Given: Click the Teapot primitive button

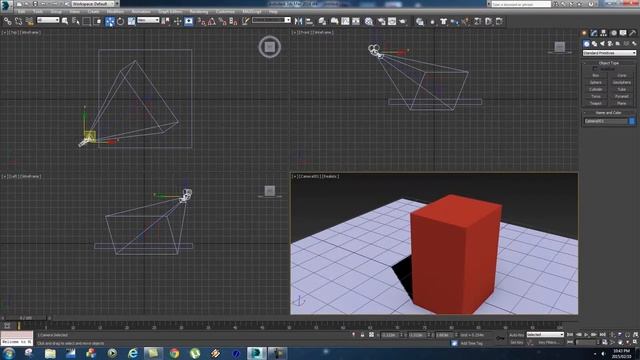Looking at the screenshot, I should [596, 103].
